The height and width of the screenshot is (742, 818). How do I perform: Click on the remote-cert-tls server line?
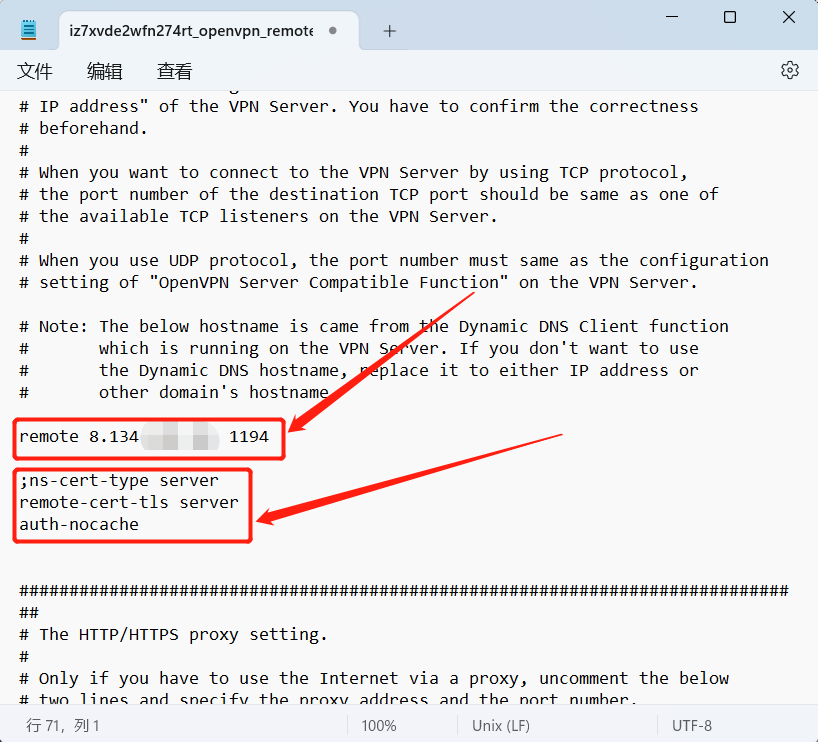coord(129,502)
